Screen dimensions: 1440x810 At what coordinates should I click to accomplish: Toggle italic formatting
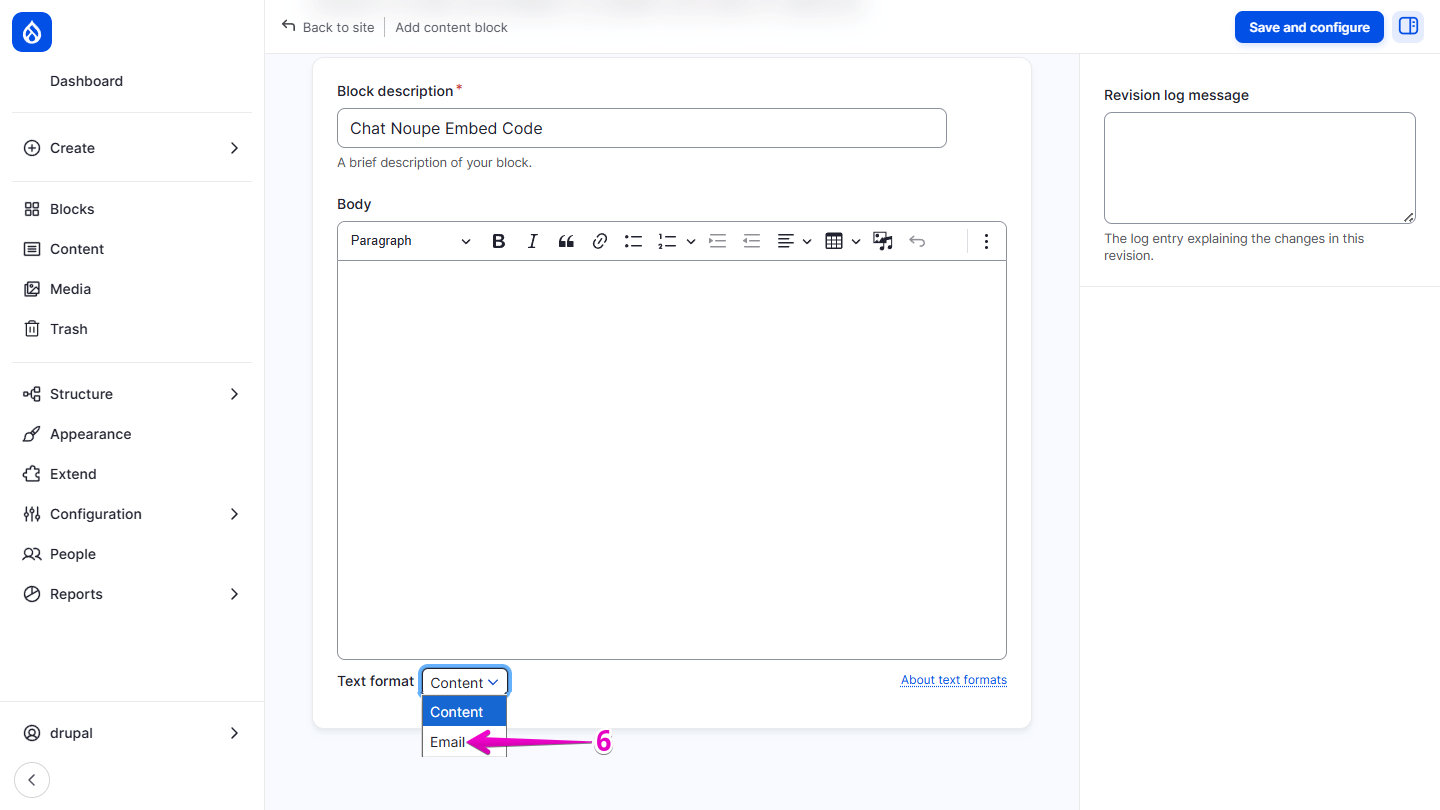pos(532,241)
